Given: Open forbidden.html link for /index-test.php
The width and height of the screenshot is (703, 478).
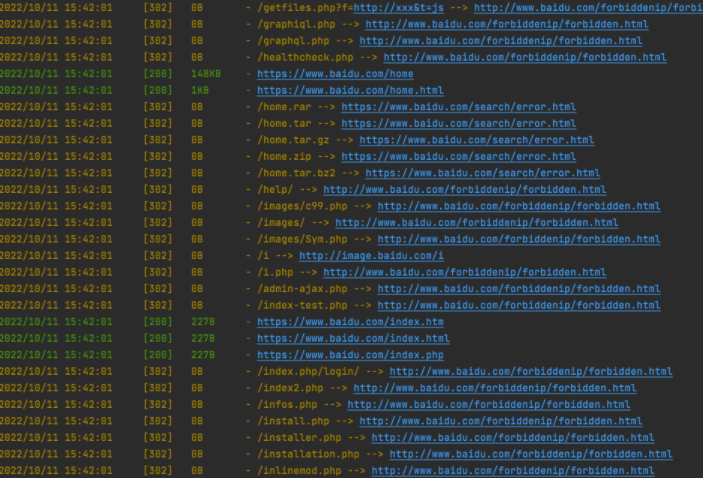Looking at the screenshot, I should tap(519, 305).
